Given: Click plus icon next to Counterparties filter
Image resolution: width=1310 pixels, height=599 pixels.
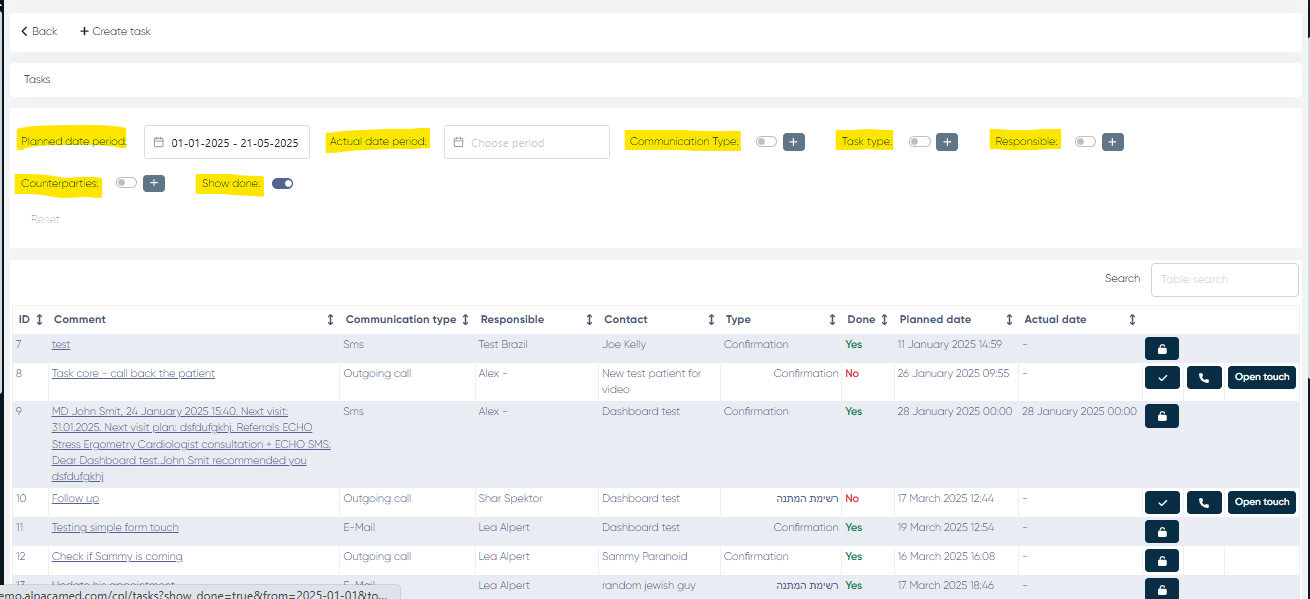Looking at the screenshot, I should point(153,183).
